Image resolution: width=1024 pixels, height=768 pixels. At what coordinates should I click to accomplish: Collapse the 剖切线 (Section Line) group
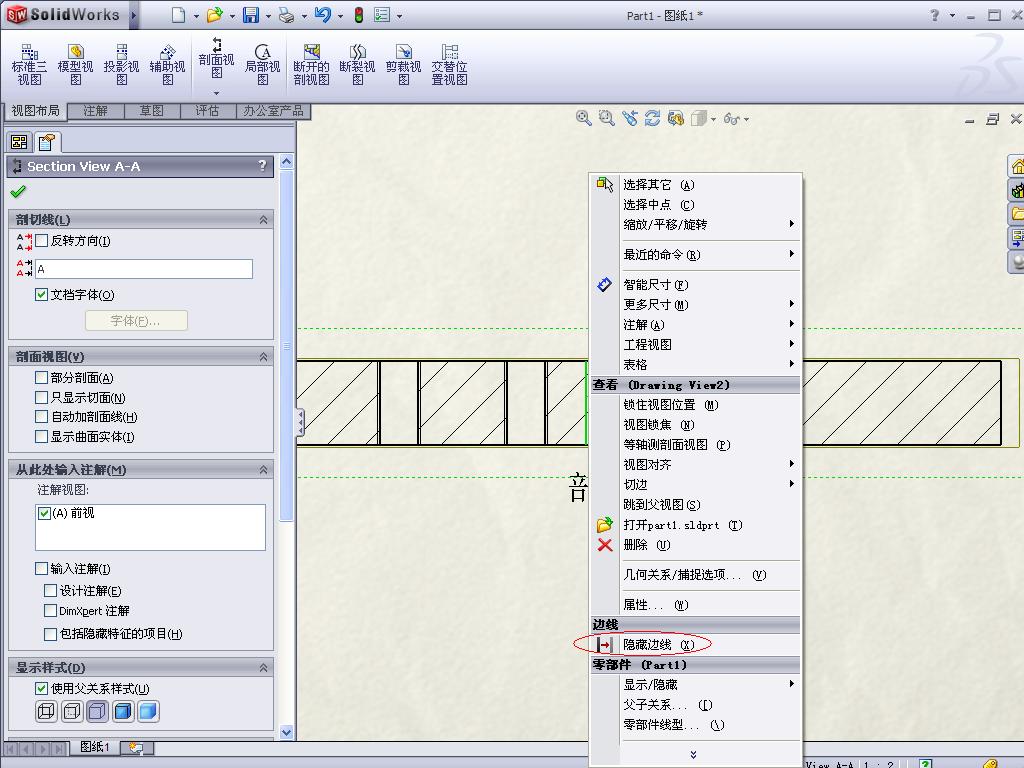pos(263,219)
